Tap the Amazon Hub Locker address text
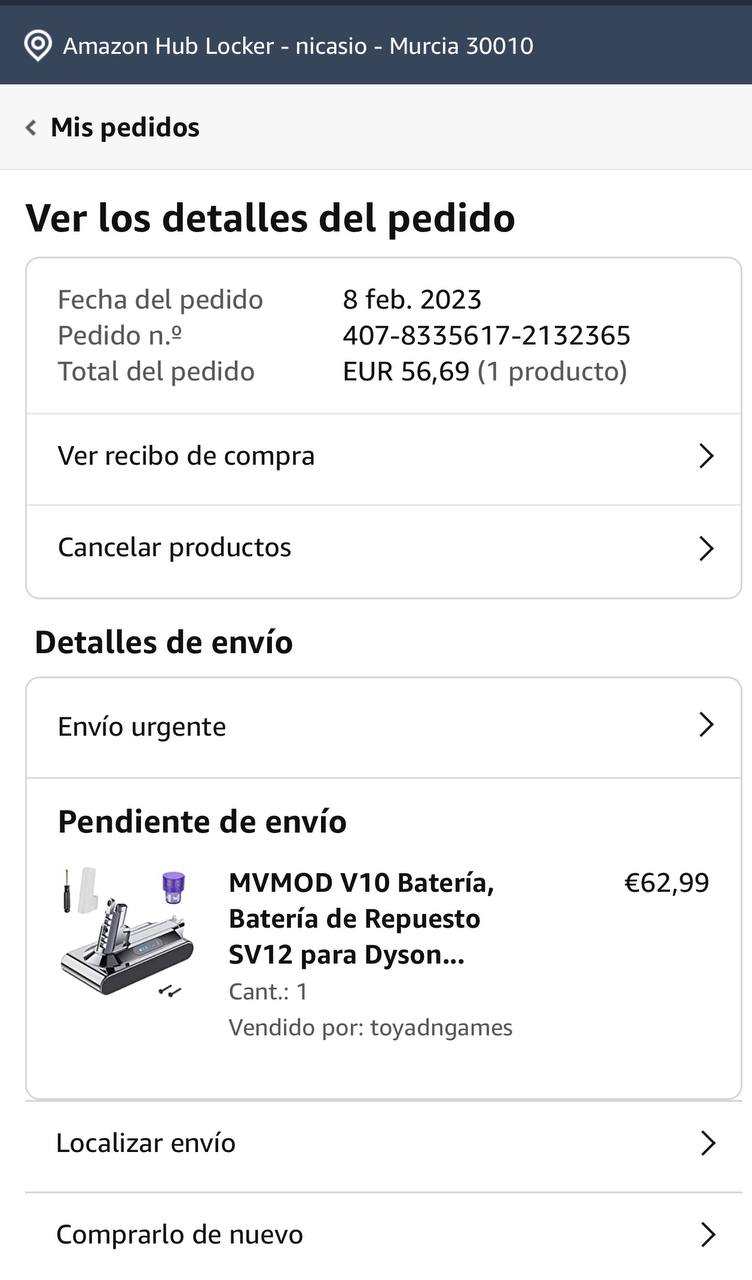Viewport: 752px width, 1280px height. coord(298,46)
